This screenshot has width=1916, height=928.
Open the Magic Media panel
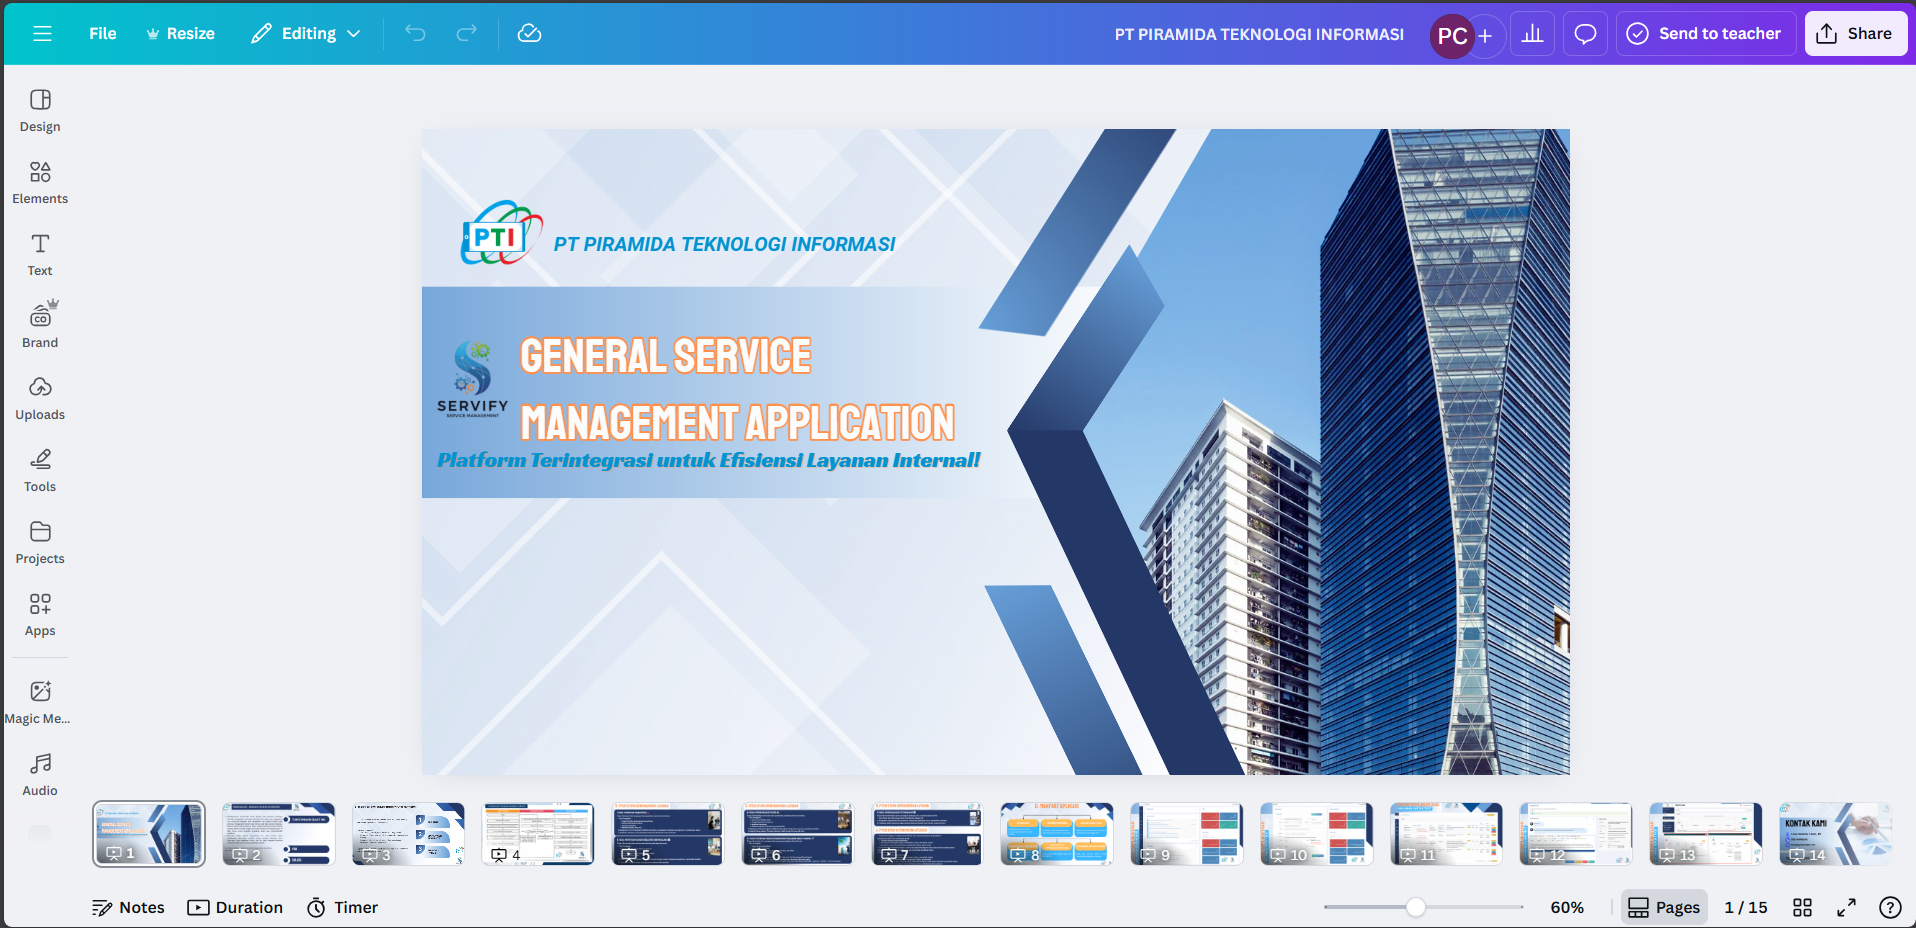pos(40,703)
